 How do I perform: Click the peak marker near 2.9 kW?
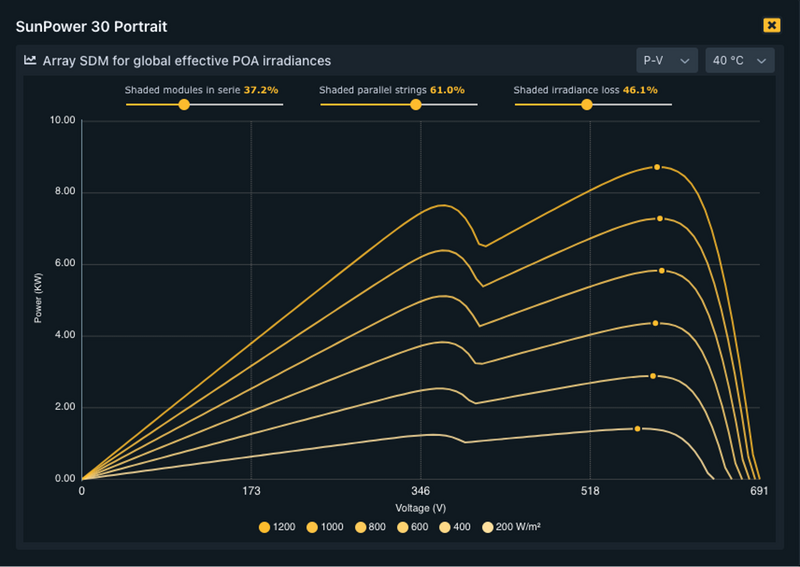(x=653, y=376)
